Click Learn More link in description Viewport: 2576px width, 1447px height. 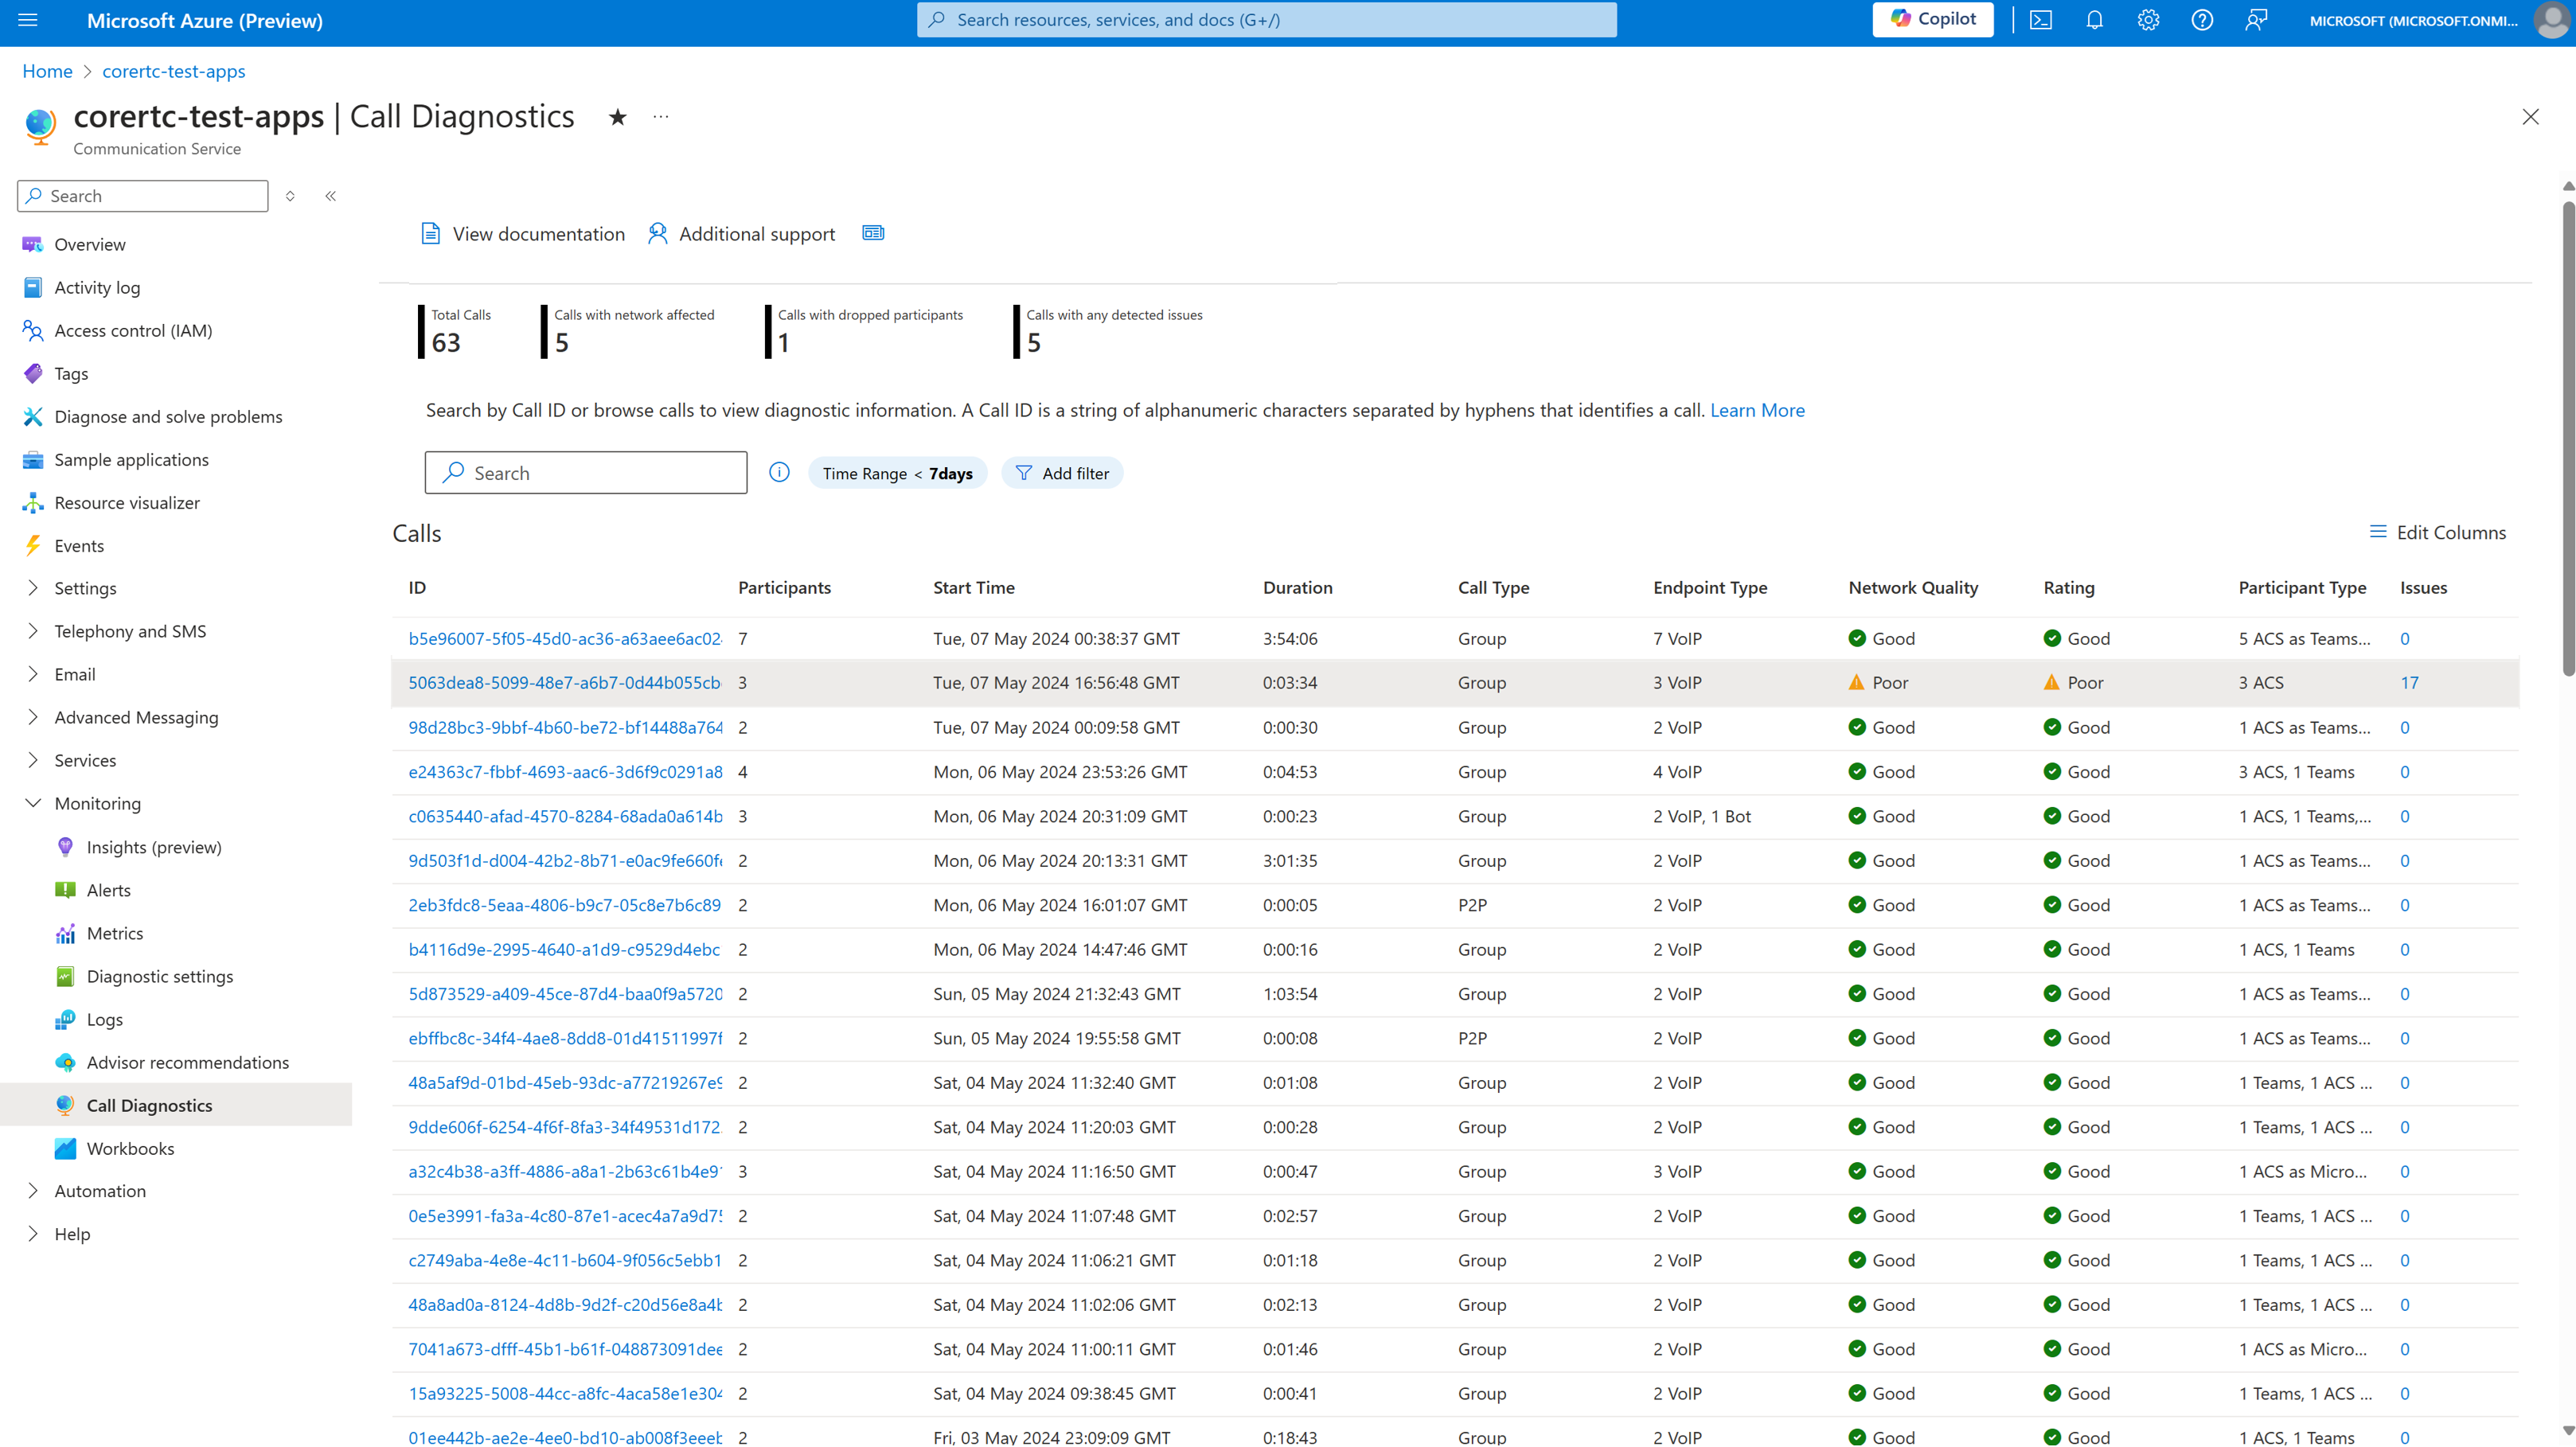click(x=1757, y=408)
